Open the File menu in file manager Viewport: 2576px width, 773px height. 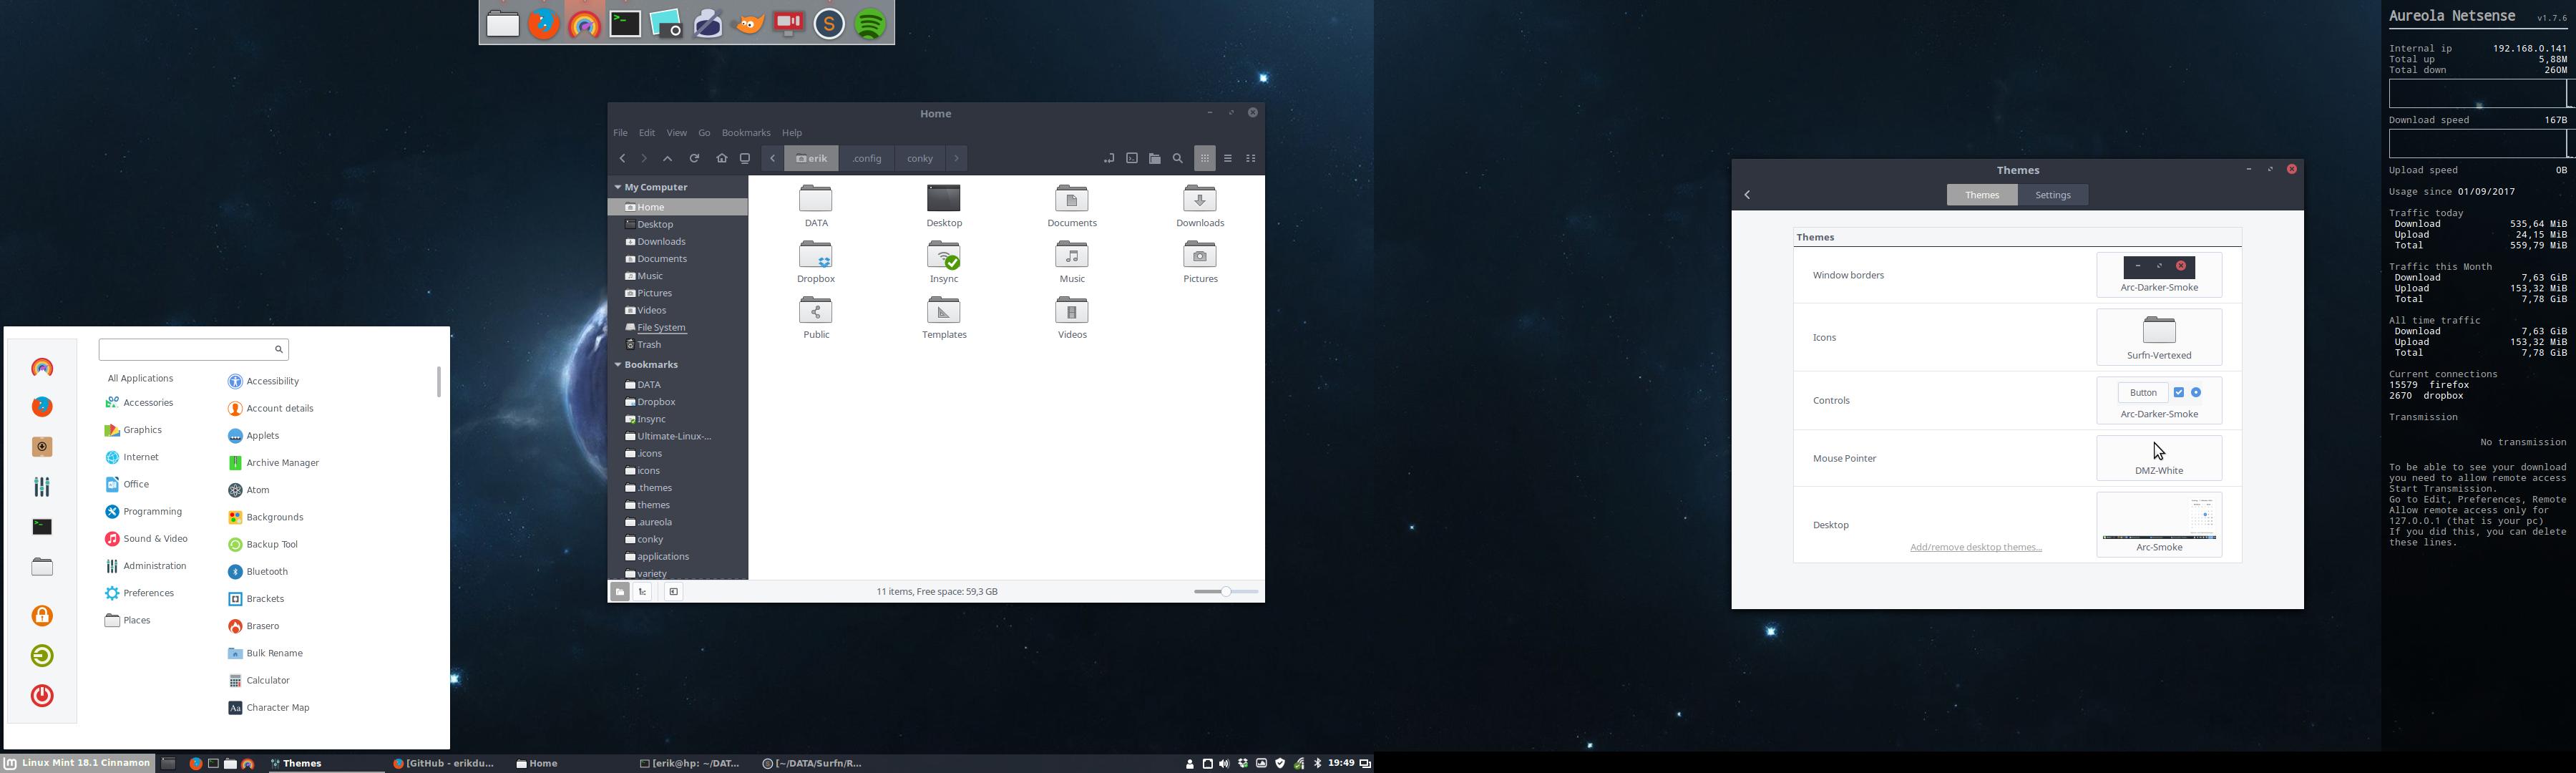coord(621,133)
